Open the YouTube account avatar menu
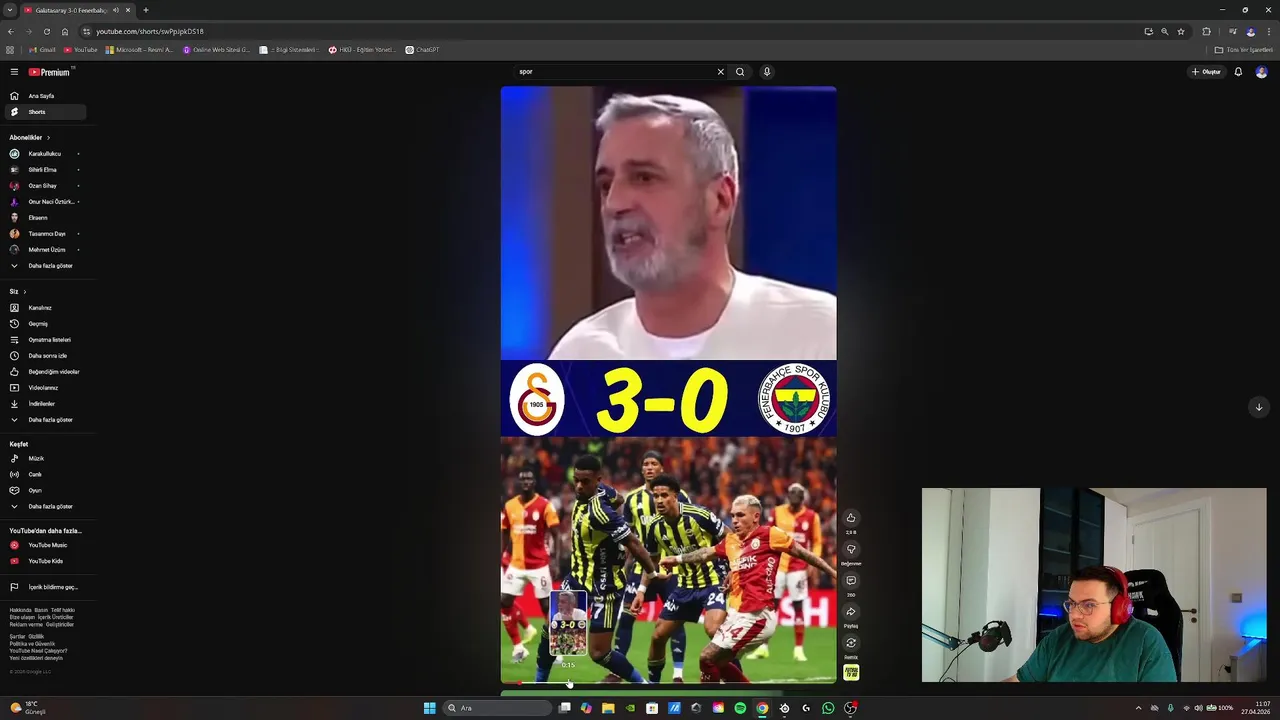This screenshot has height=720, width=1280. coord(1261,72)
